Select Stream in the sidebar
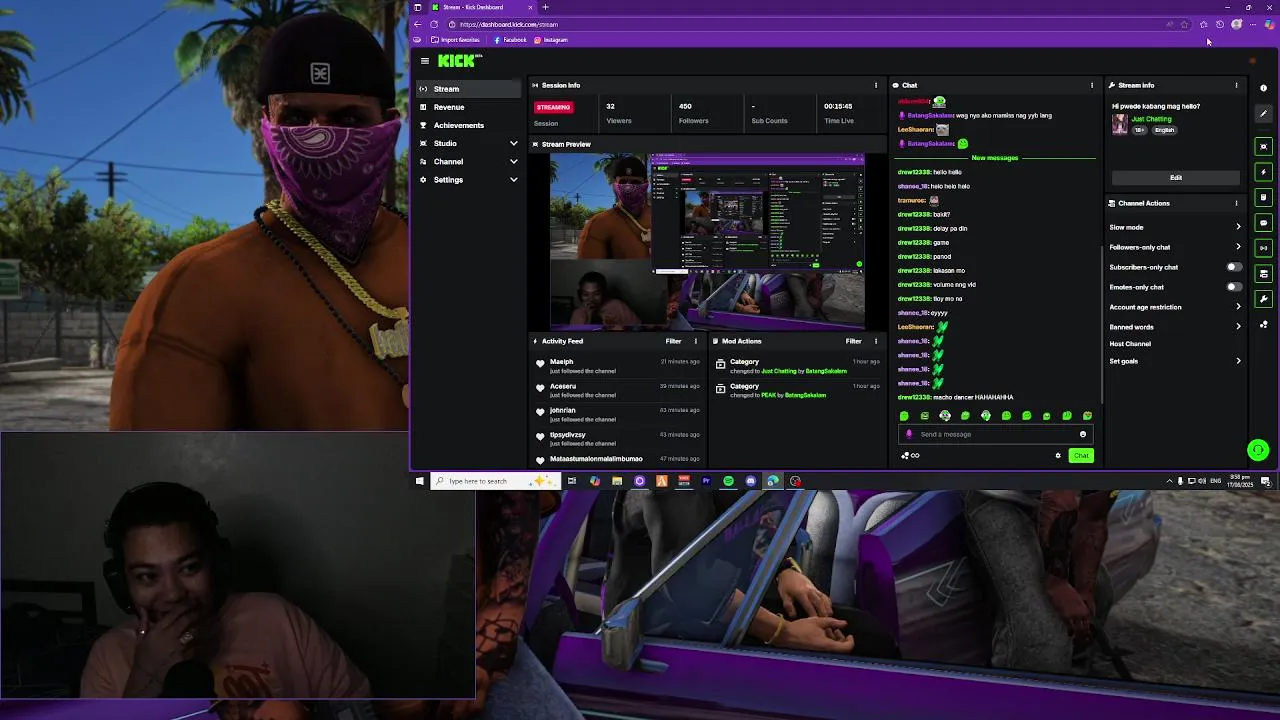This screenshot has height=720, width=1280. pyautogui.click(x=468, y=89)
